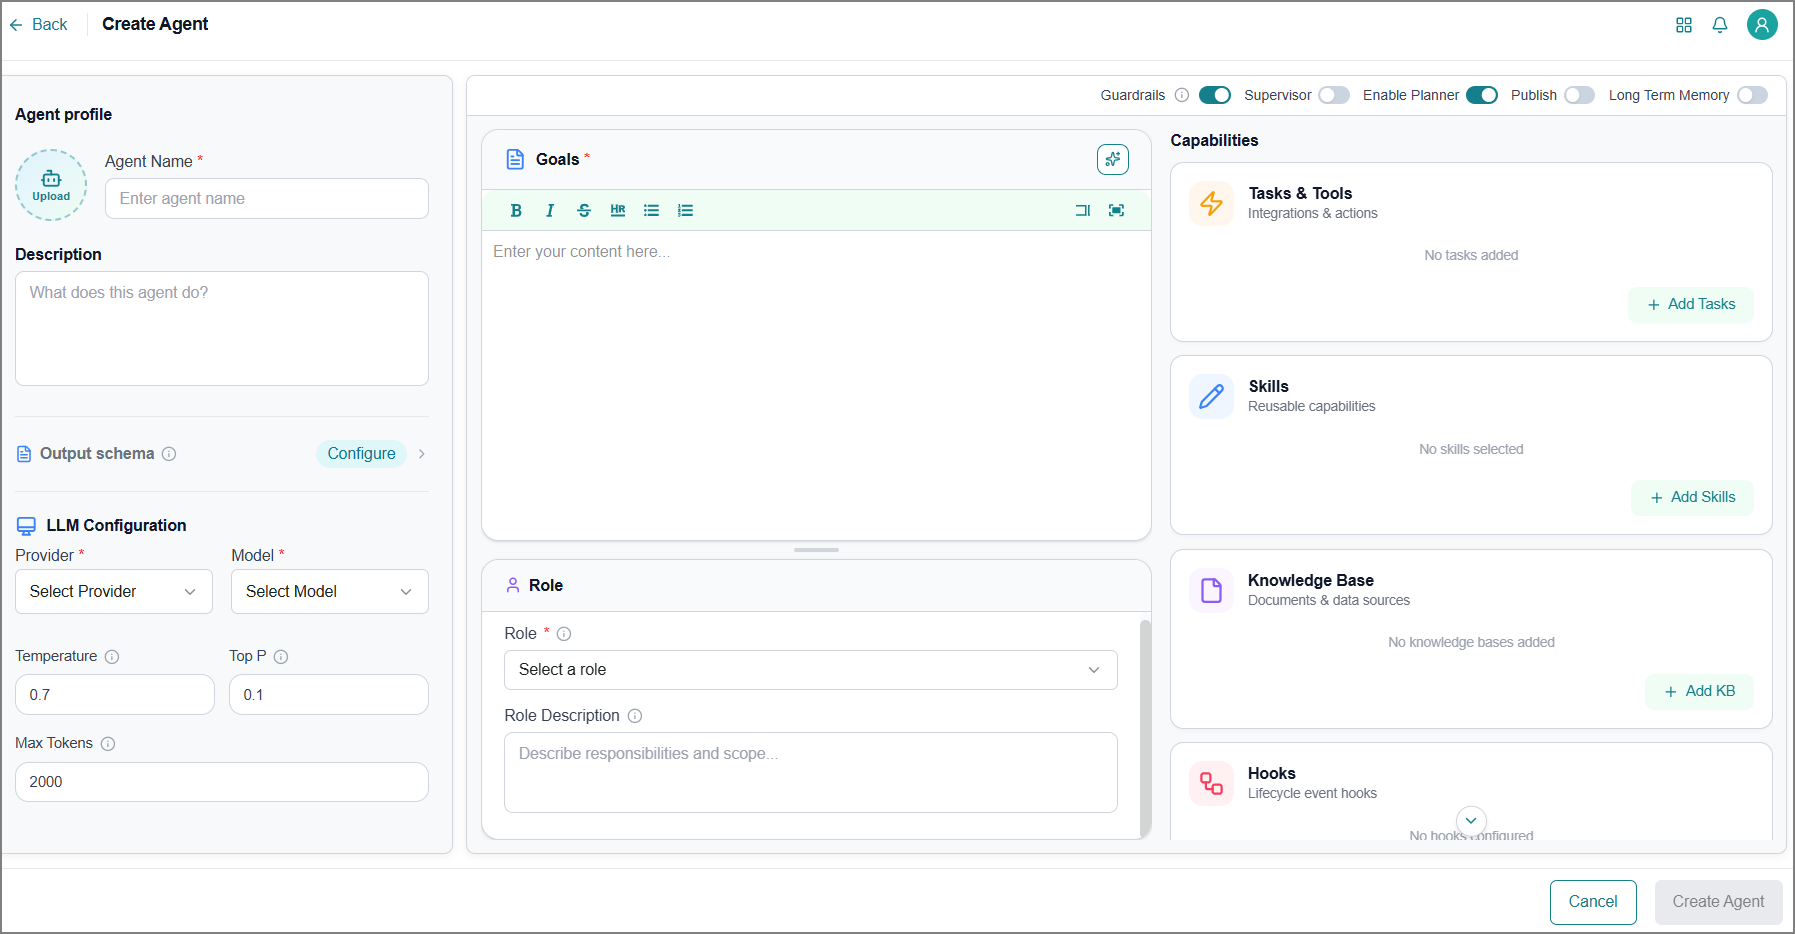Open fullscreen mode for Goals editor

pos(1117,210)
